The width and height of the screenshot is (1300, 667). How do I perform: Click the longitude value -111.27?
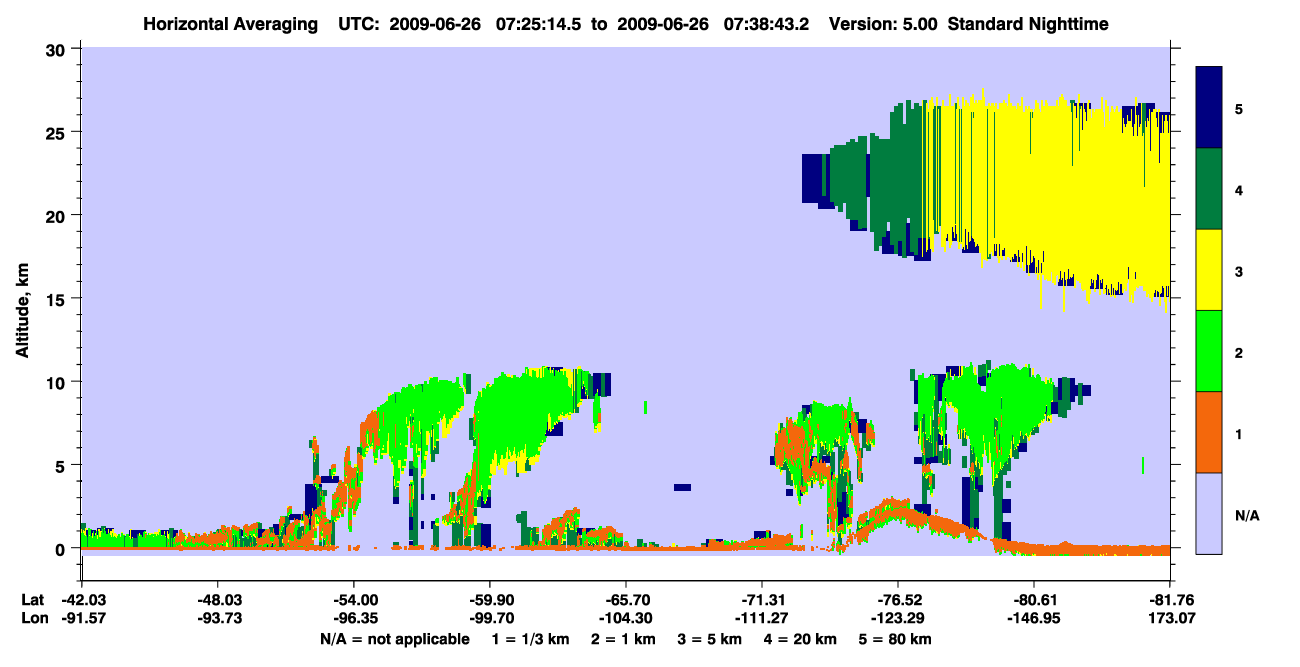762,618
